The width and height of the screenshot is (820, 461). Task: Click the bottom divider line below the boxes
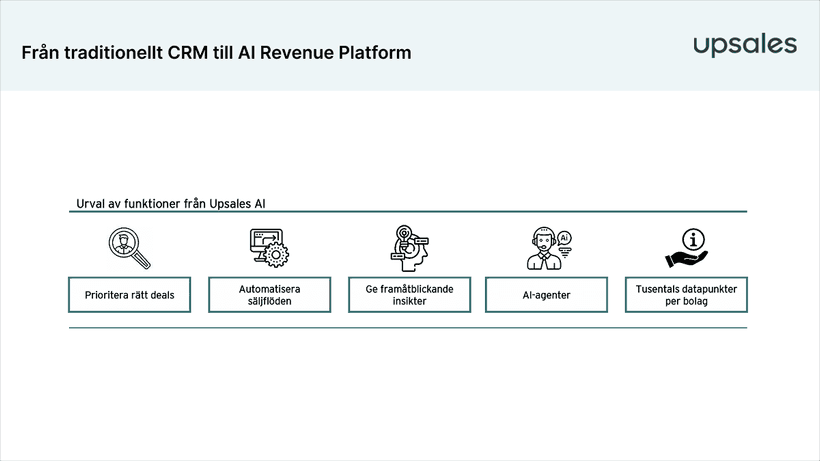point(408,328)
